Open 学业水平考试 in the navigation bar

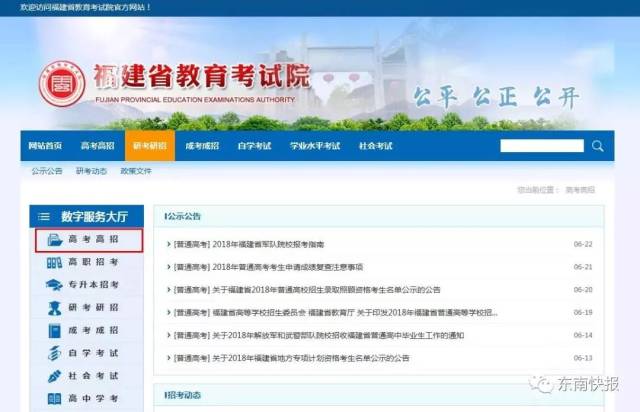click(315, 146)
